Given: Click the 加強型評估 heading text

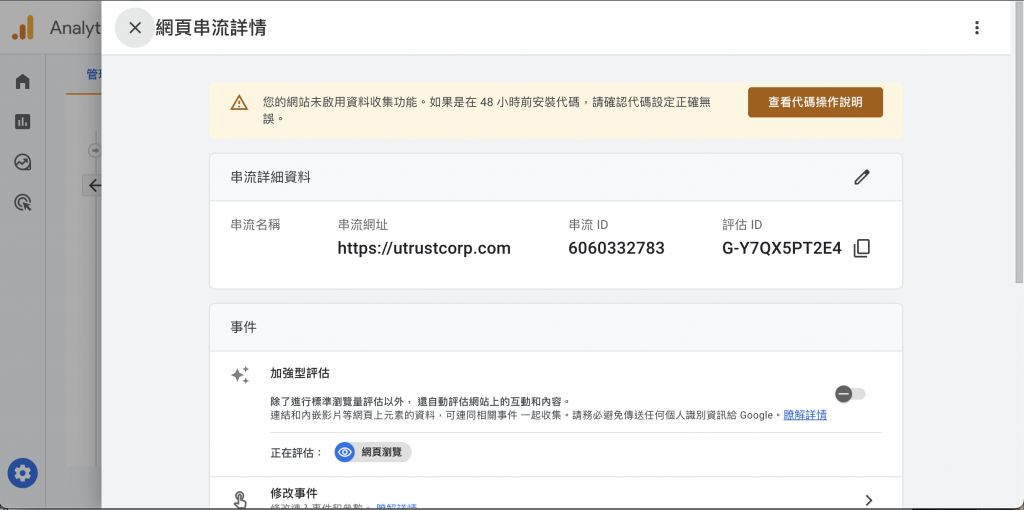Looking at the screenshot, I should pos(300,374).
